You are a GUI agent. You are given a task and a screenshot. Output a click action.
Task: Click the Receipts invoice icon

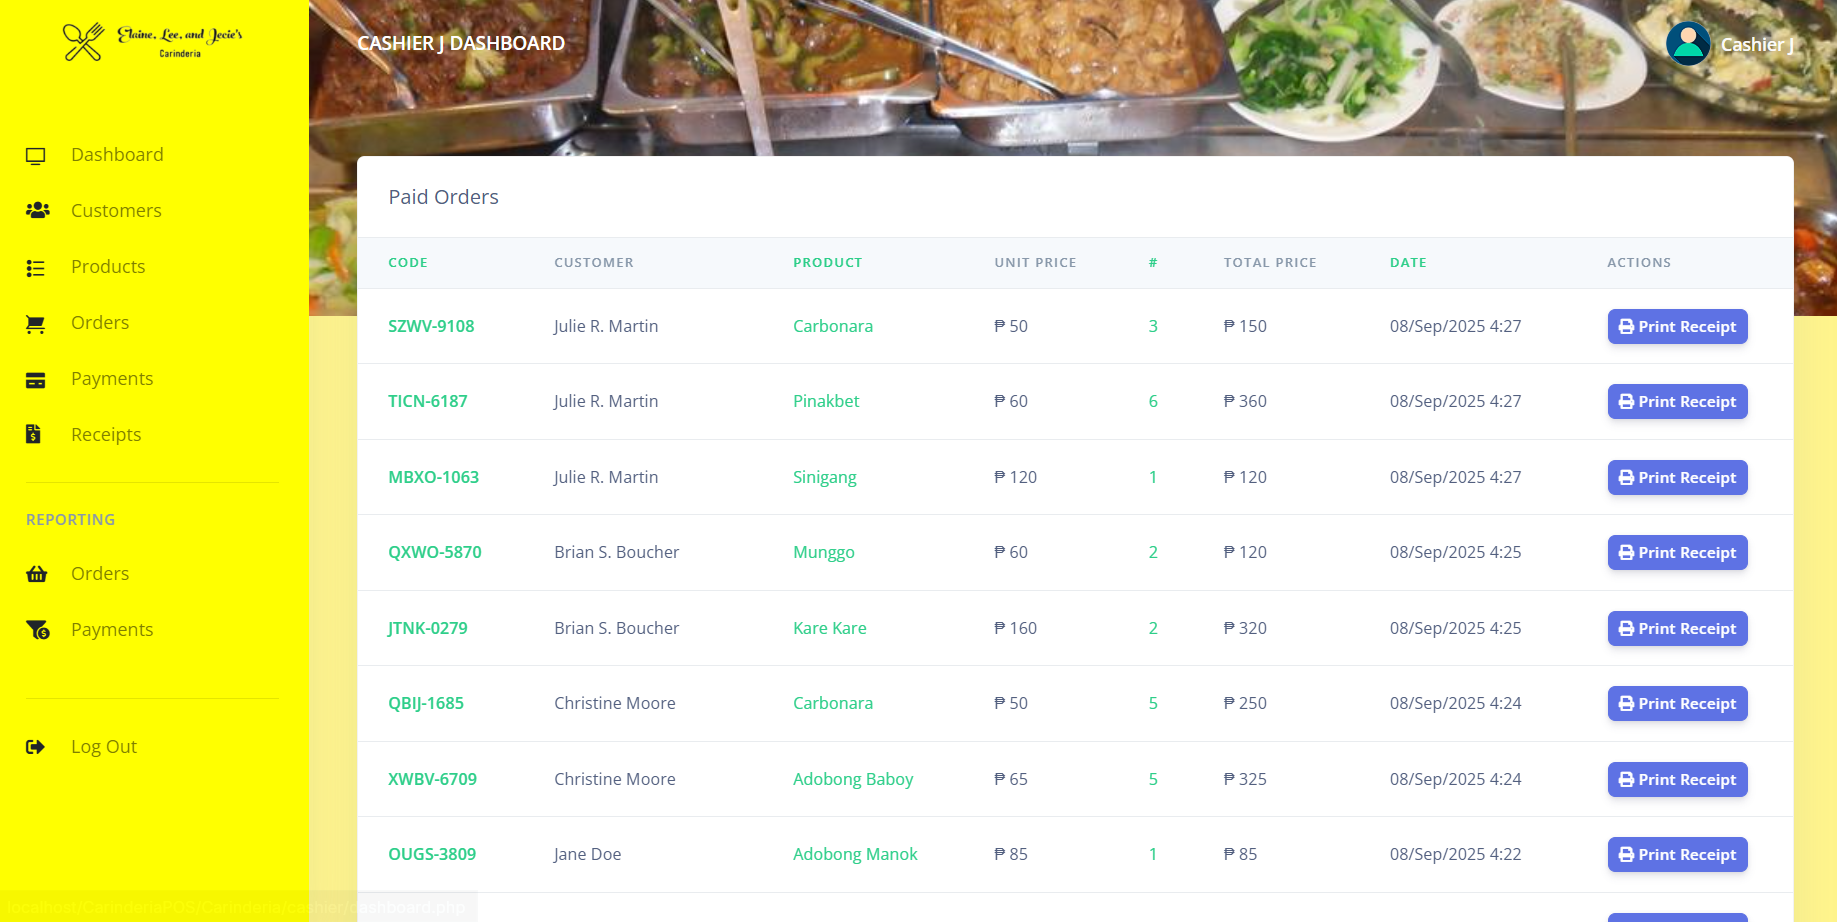34,434
